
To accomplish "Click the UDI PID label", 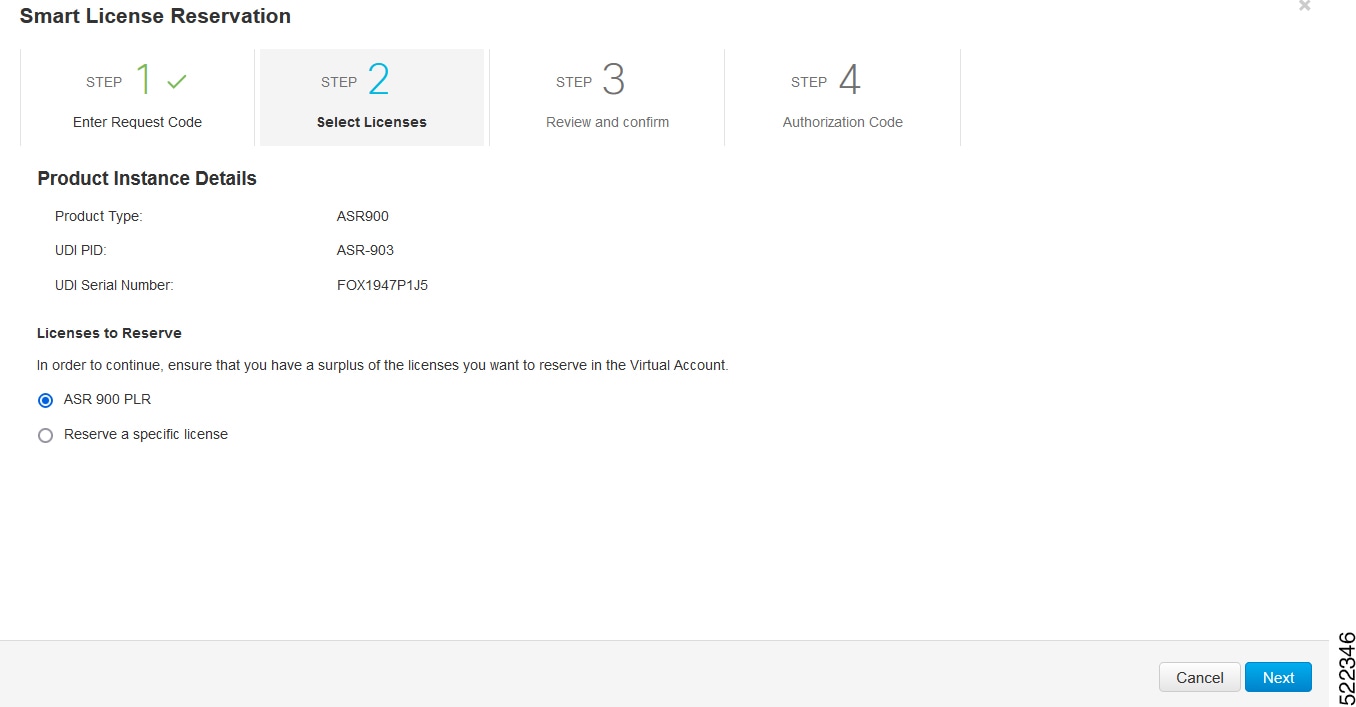I will (80, 250).
